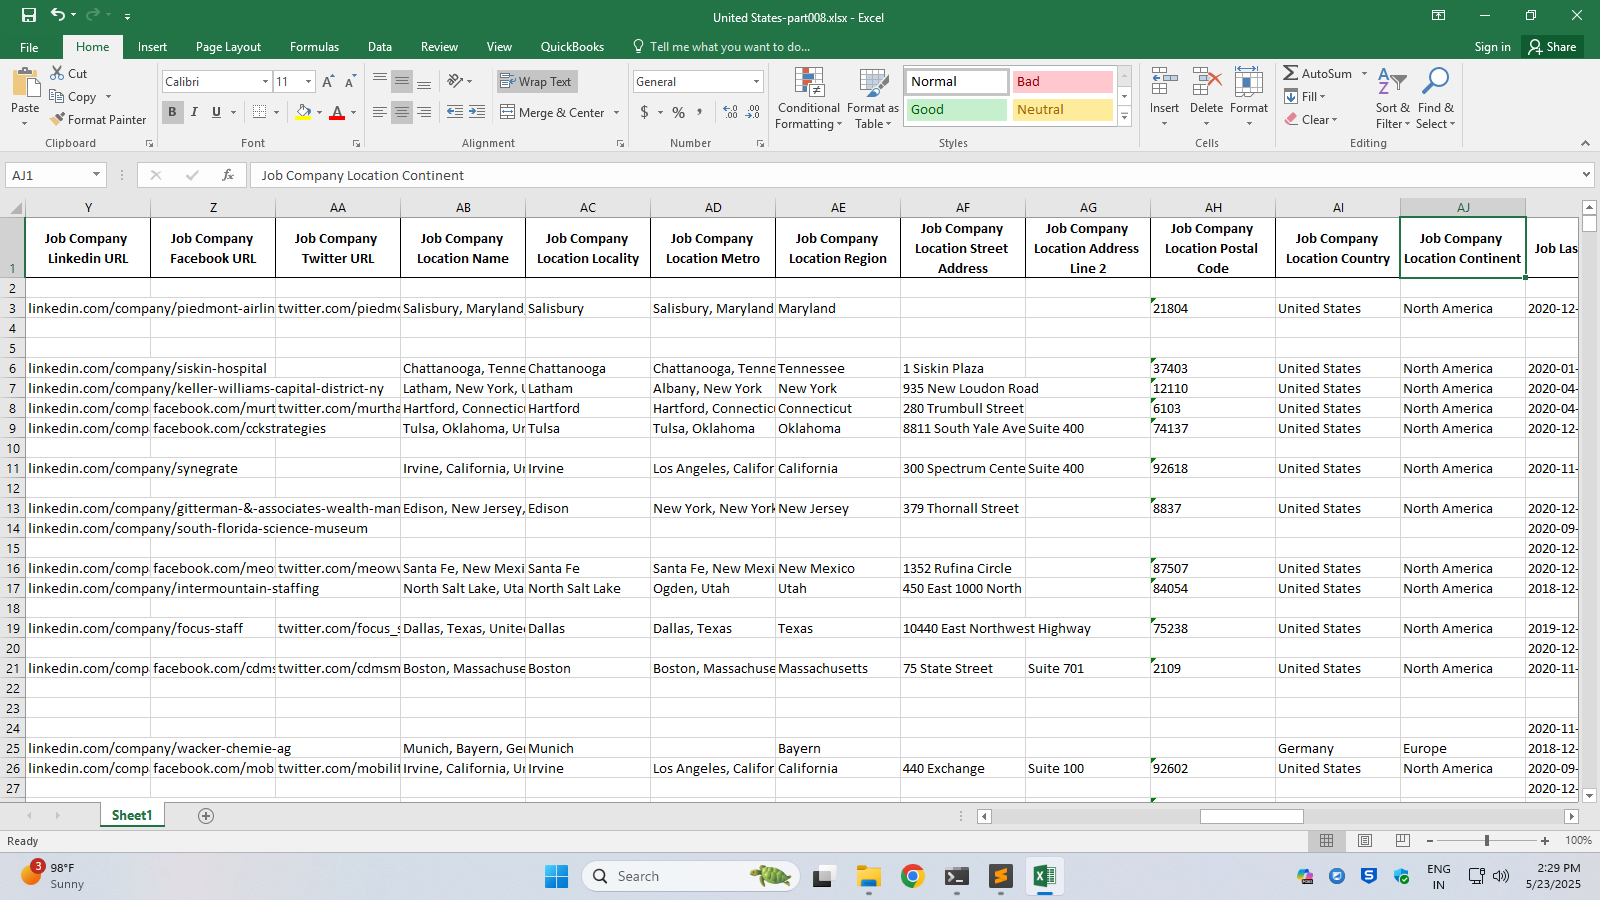Click the Paste clipboard icon
The height and width of the screenshot is (900, 1600).
pyautogui.click(x=25, y=82)
